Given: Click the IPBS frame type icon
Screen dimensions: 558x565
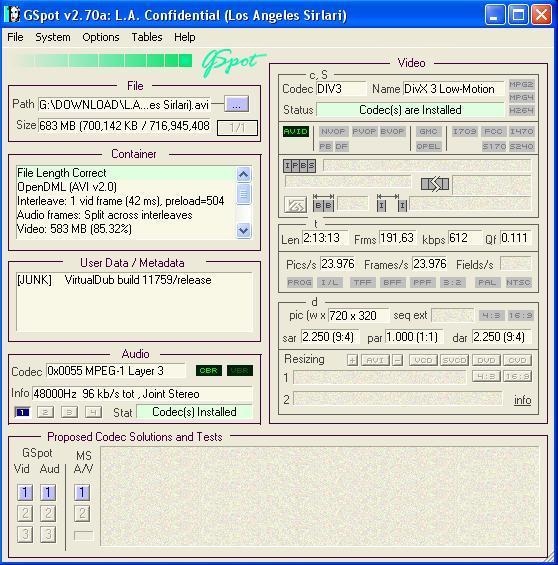Looking at the screenshot, I should coord(299,166).
